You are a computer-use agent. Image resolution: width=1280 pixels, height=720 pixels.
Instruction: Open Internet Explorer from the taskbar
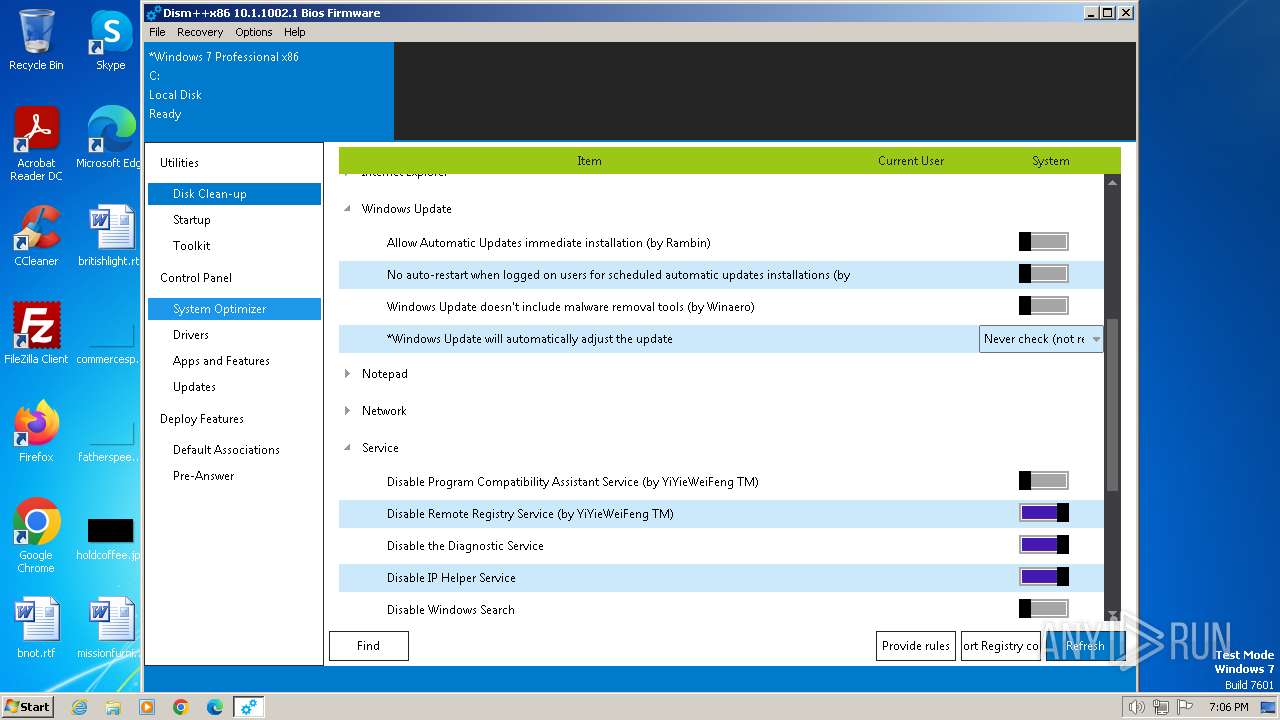point(79,707)
